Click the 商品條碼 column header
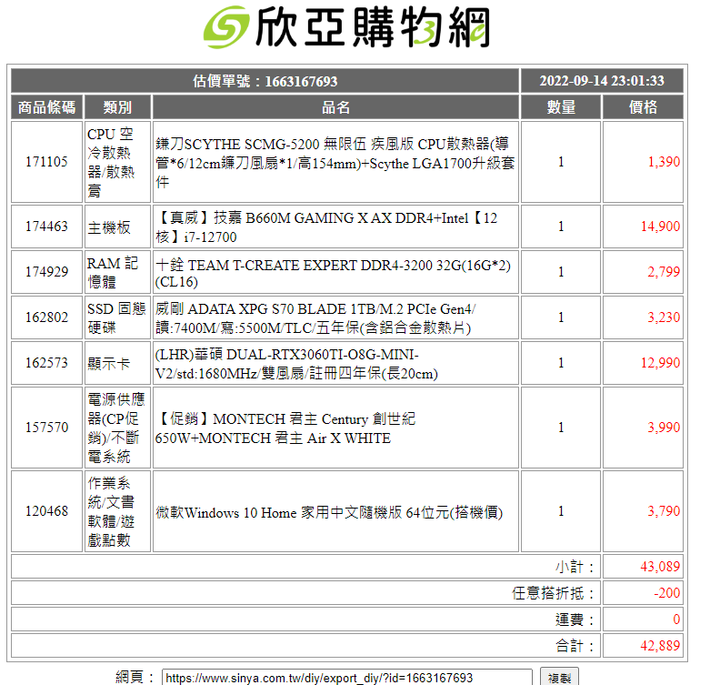720x685 pixels. tap(46, 107)
